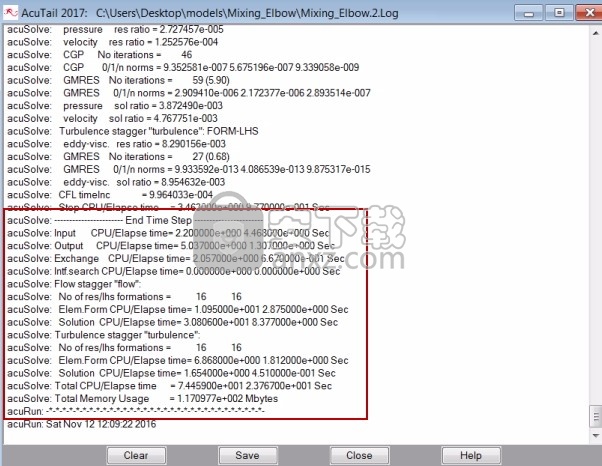Screen dimensions: 602x466
Task: Close the AcuTail log viewer
Action: point(359,456)
